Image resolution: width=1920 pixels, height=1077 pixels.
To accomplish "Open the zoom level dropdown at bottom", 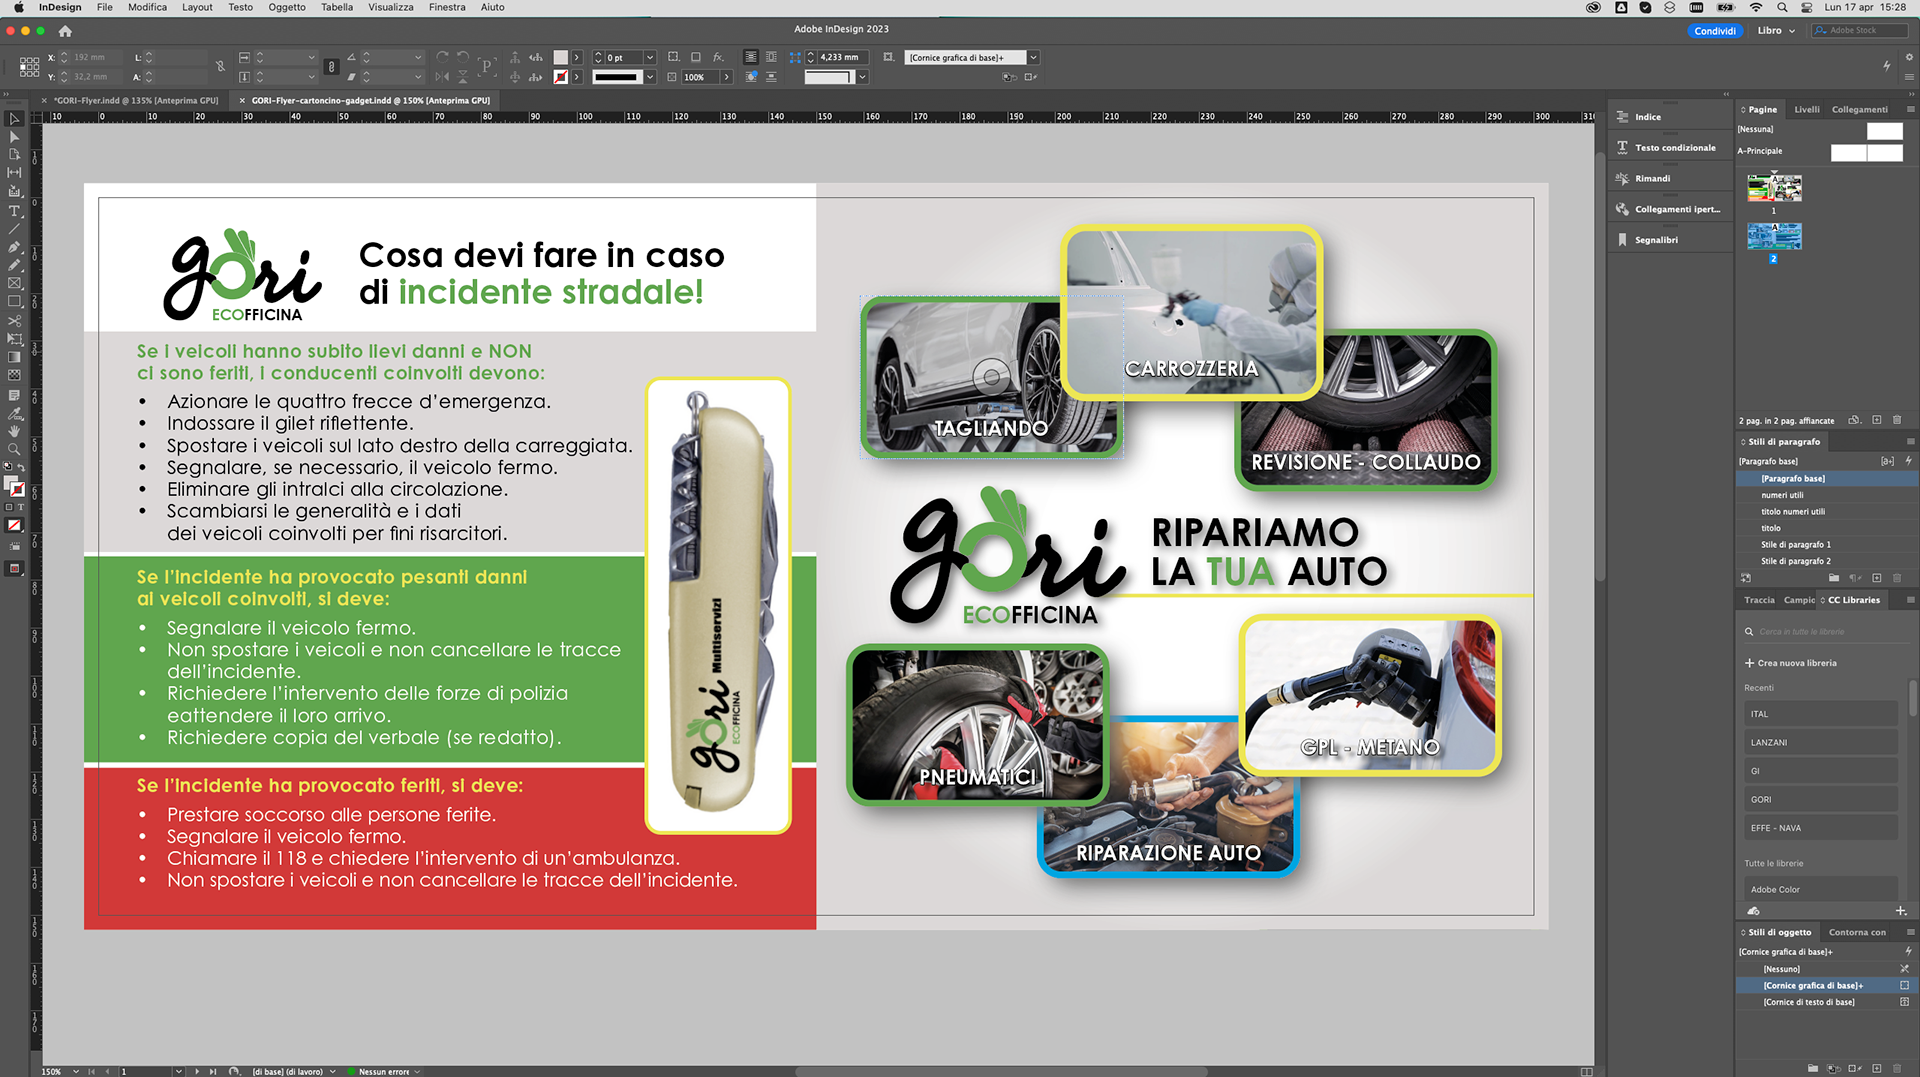I will point(76,1071).
